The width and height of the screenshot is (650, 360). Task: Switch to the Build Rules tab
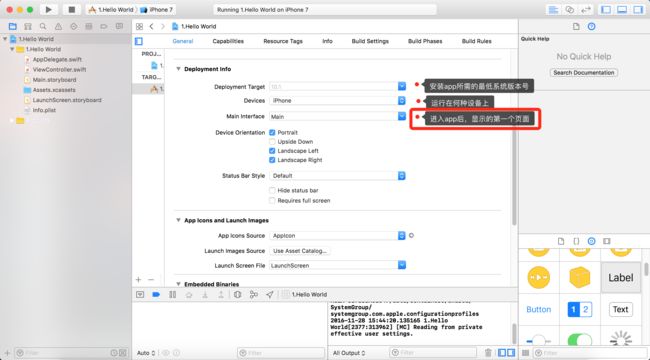[477, 41]
